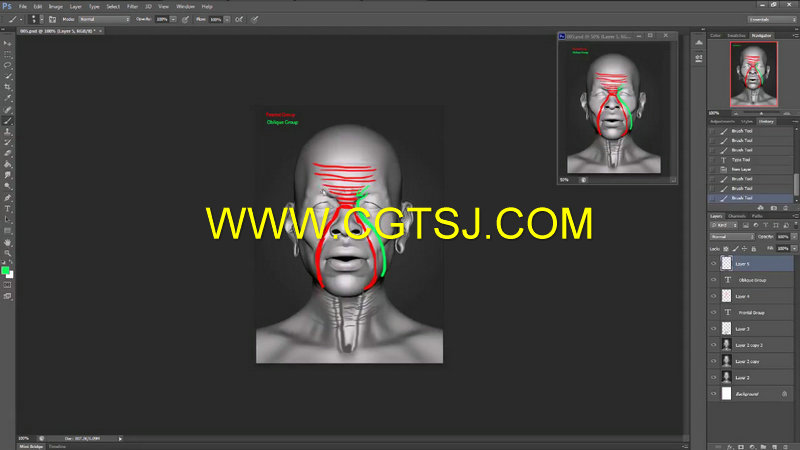Hide Layer 2 copy 2

click(713, 345)
